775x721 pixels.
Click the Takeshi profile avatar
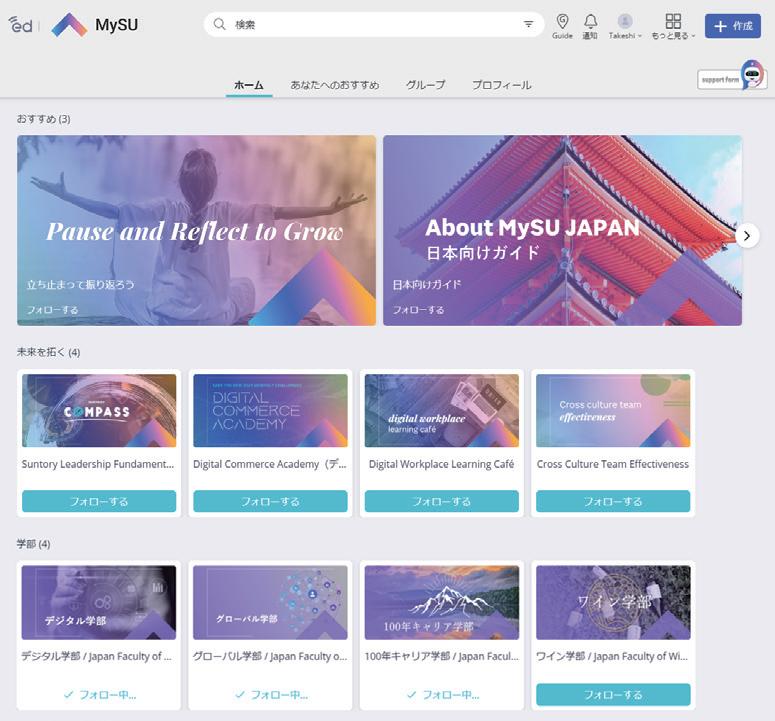click(625, 21)
